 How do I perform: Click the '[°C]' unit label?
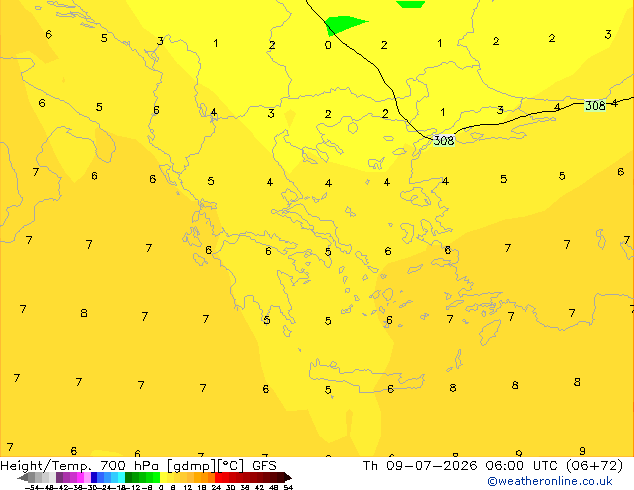(x=231, y=466)
